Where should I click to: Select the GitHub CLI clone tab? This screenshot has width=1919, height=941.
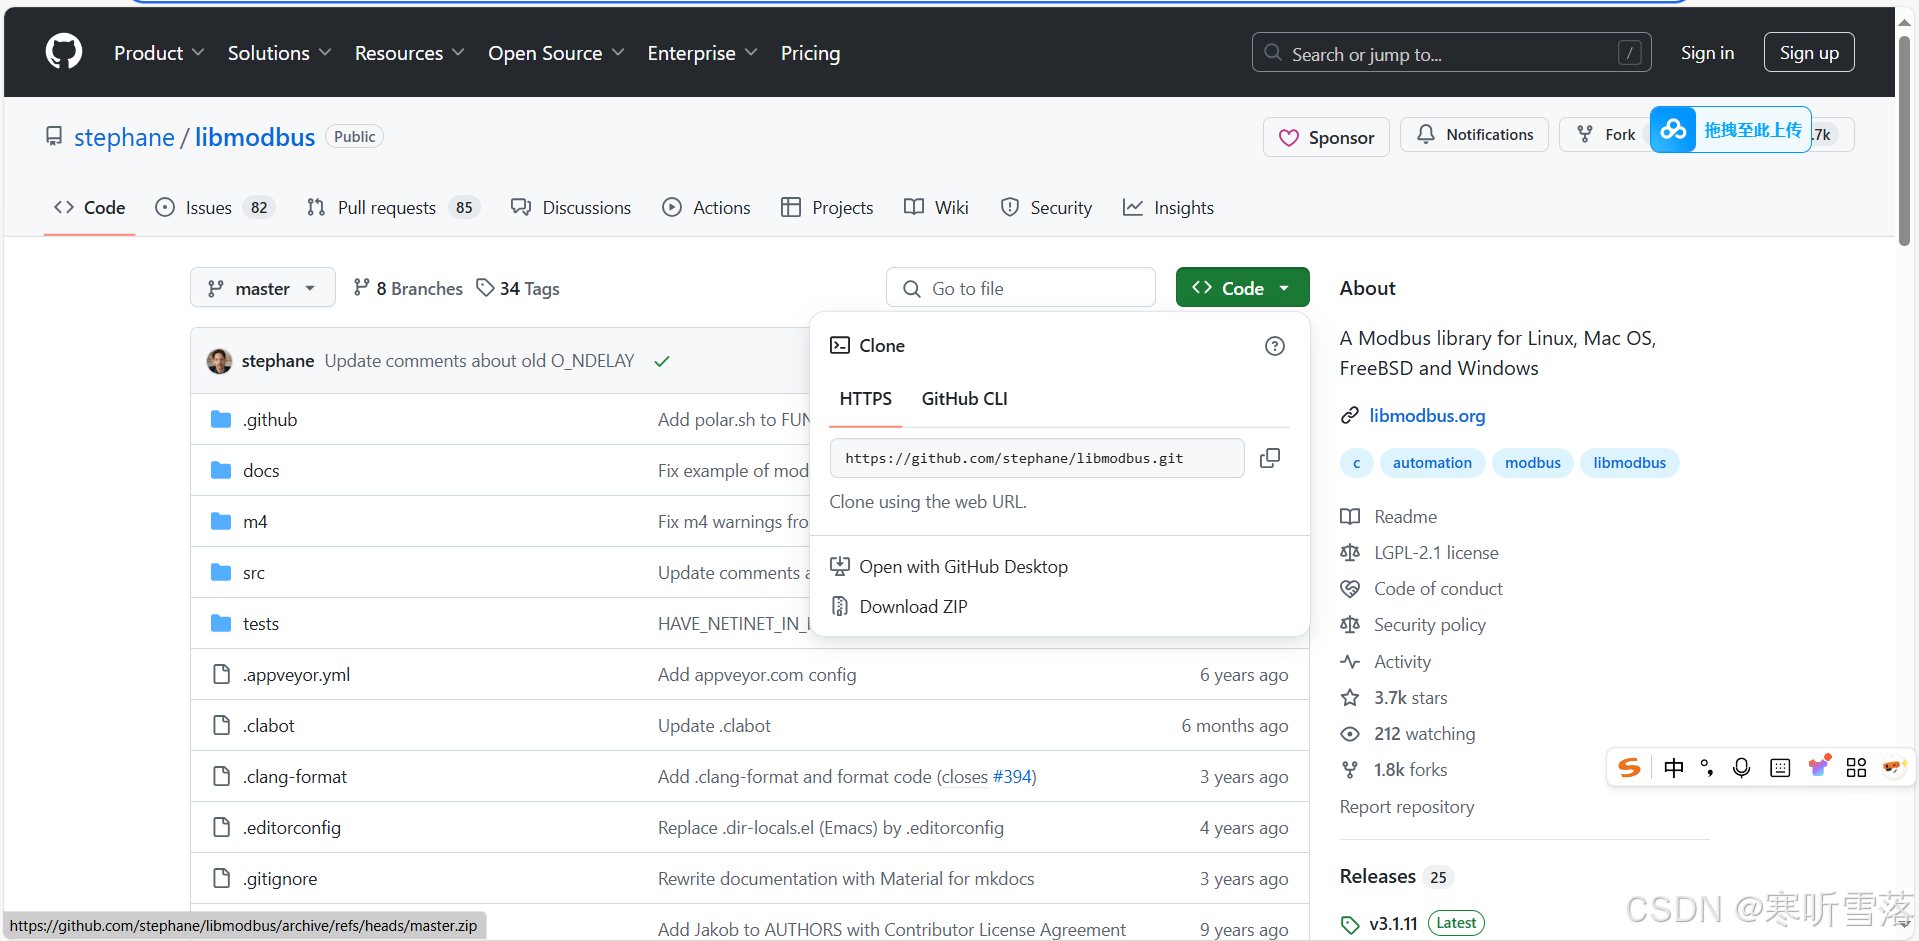964,399
